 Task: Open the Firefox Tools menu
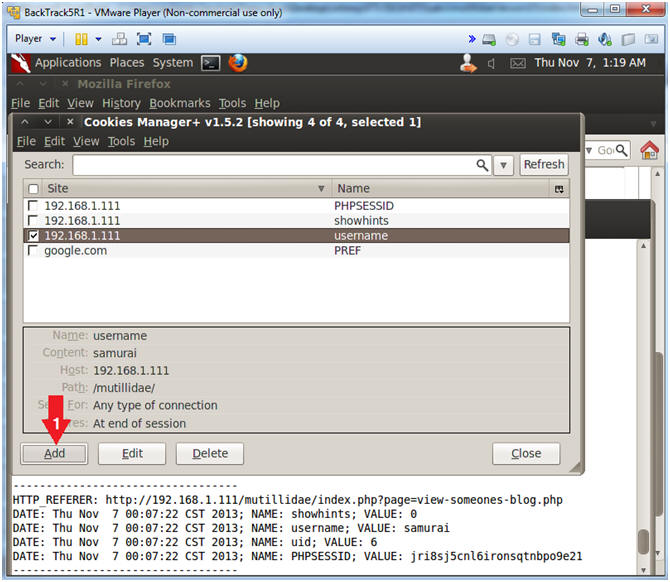click(x=232, y=103)
